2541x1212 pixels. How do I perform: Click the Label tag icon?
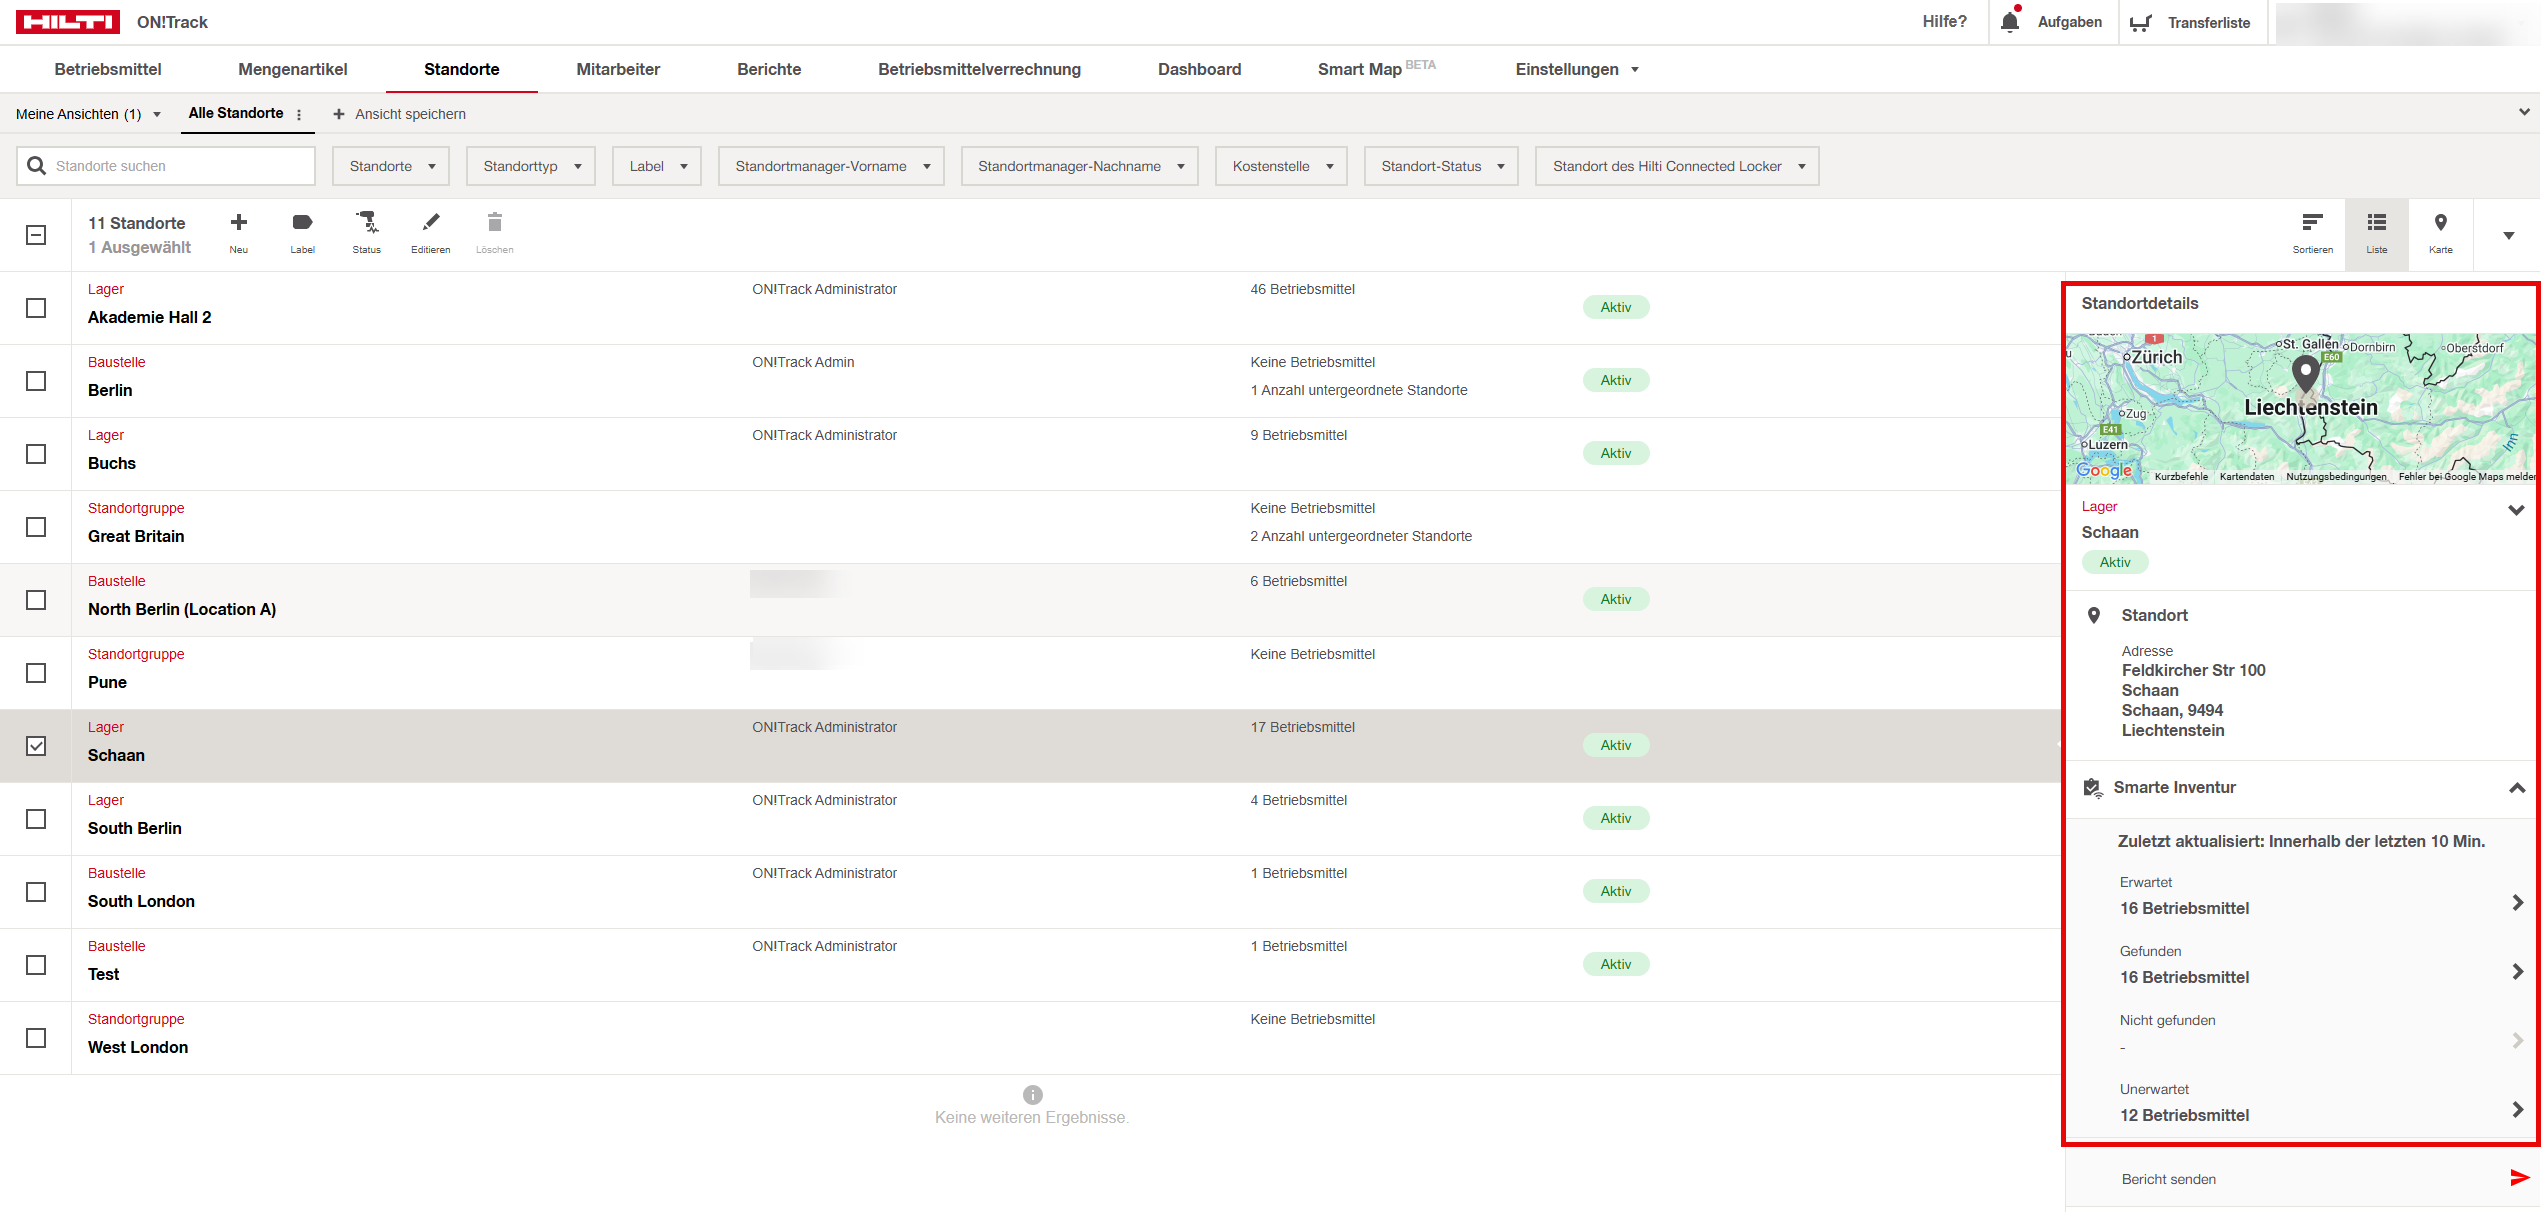(x=302, y=223)
